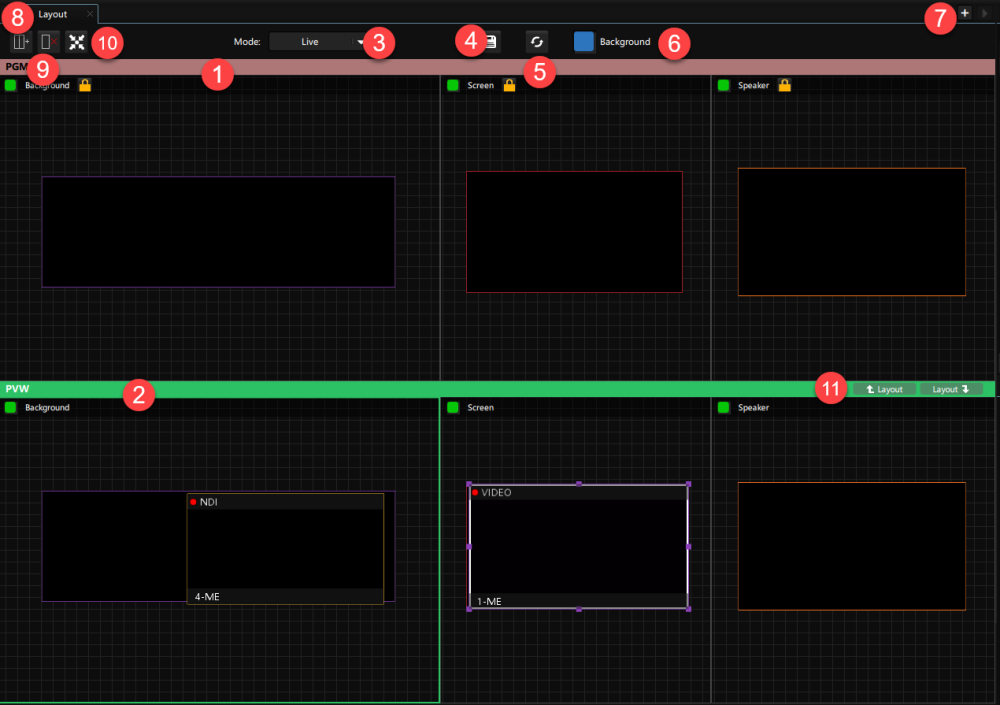Open the Mode dropdown showing Live
The image size is (1000, 705).
pyautogui.click(x=318, y=41)
